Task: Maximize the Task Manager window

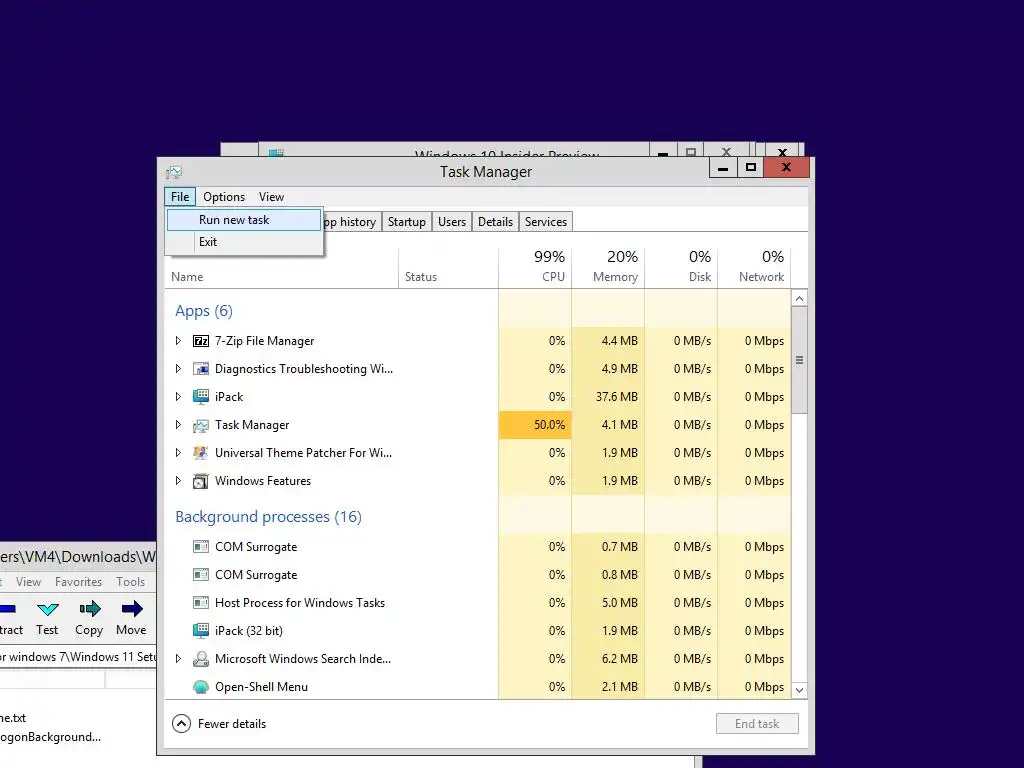Action: tap(751, 168)
